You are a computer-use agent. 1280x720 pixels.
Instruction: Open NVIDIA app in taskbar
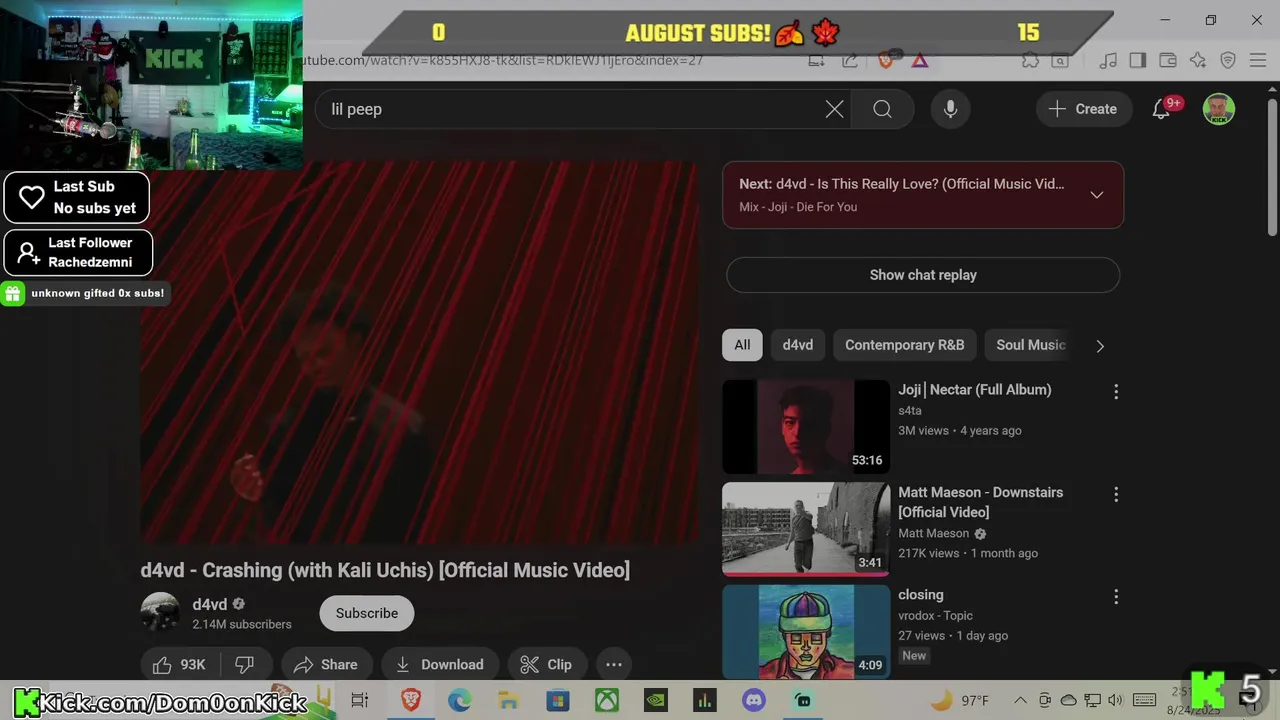656,700
